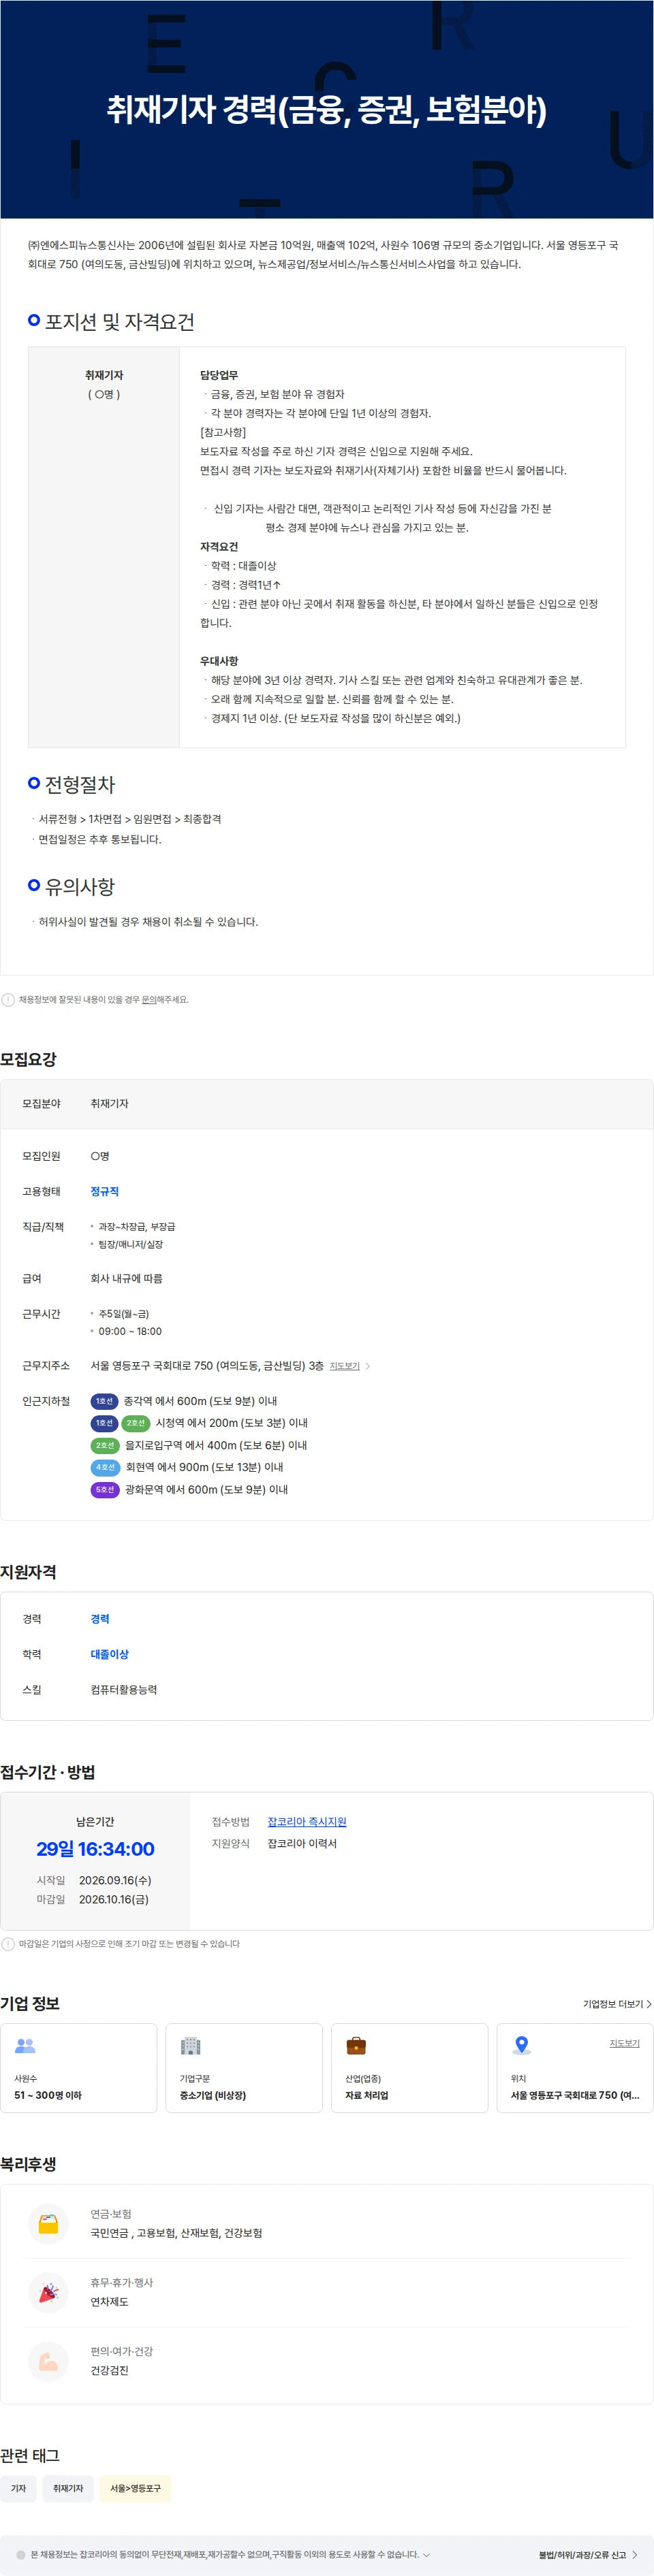This screenshot has width=654, height=2576.
Task: Open the 지도보기 link next to work address
Action: pyautogui.click(x=344, y=1366)
